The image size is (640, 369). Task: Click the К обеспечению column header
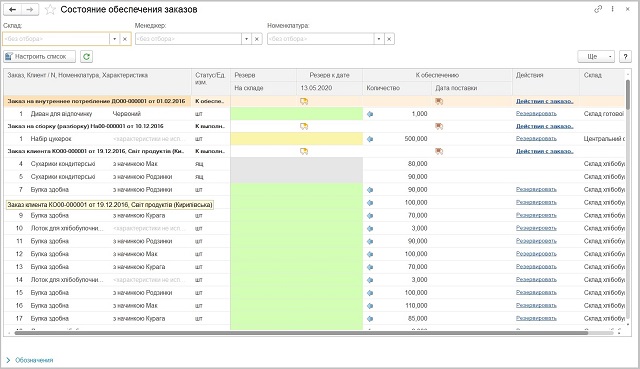pos(437,75)
